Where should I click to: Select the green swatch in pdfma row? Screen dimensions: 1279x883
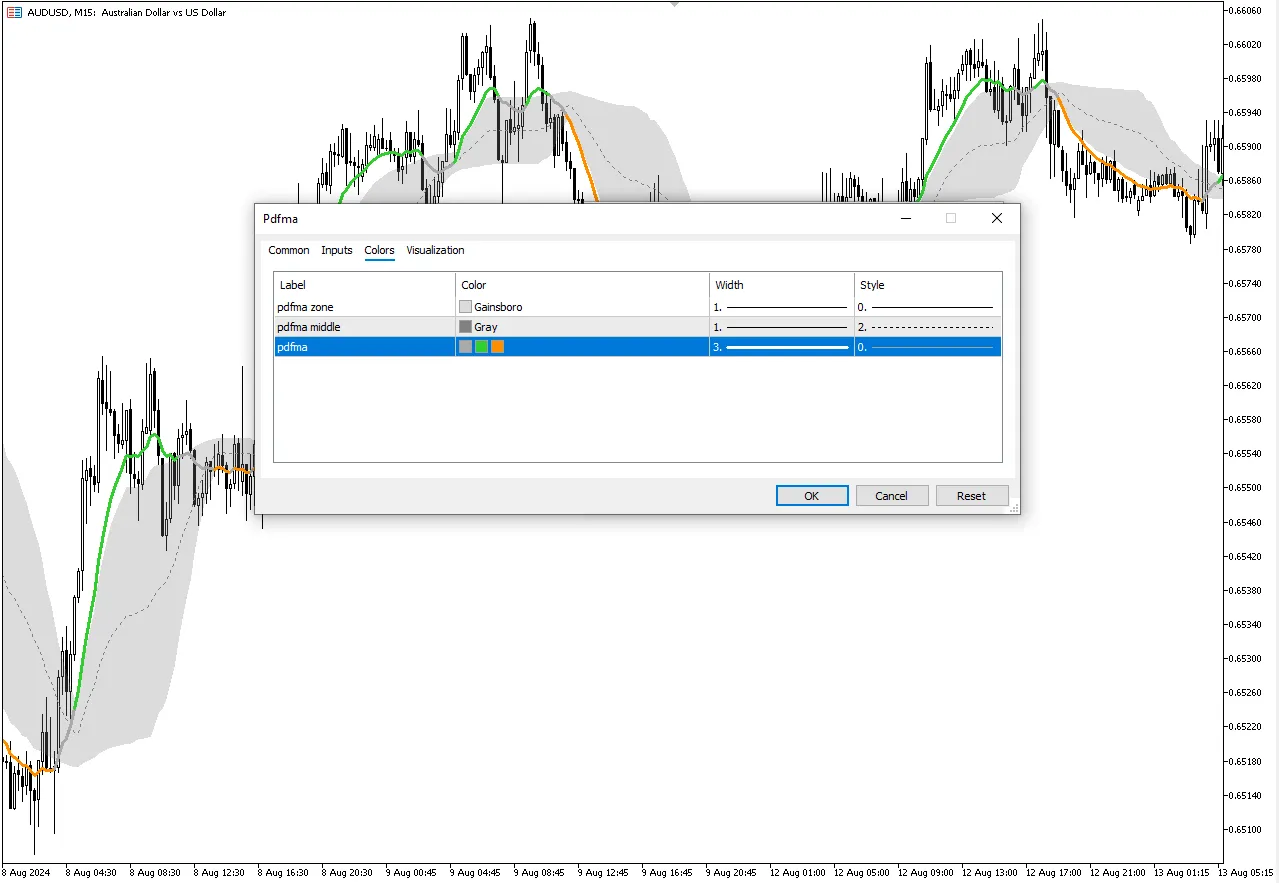(481, 347)
